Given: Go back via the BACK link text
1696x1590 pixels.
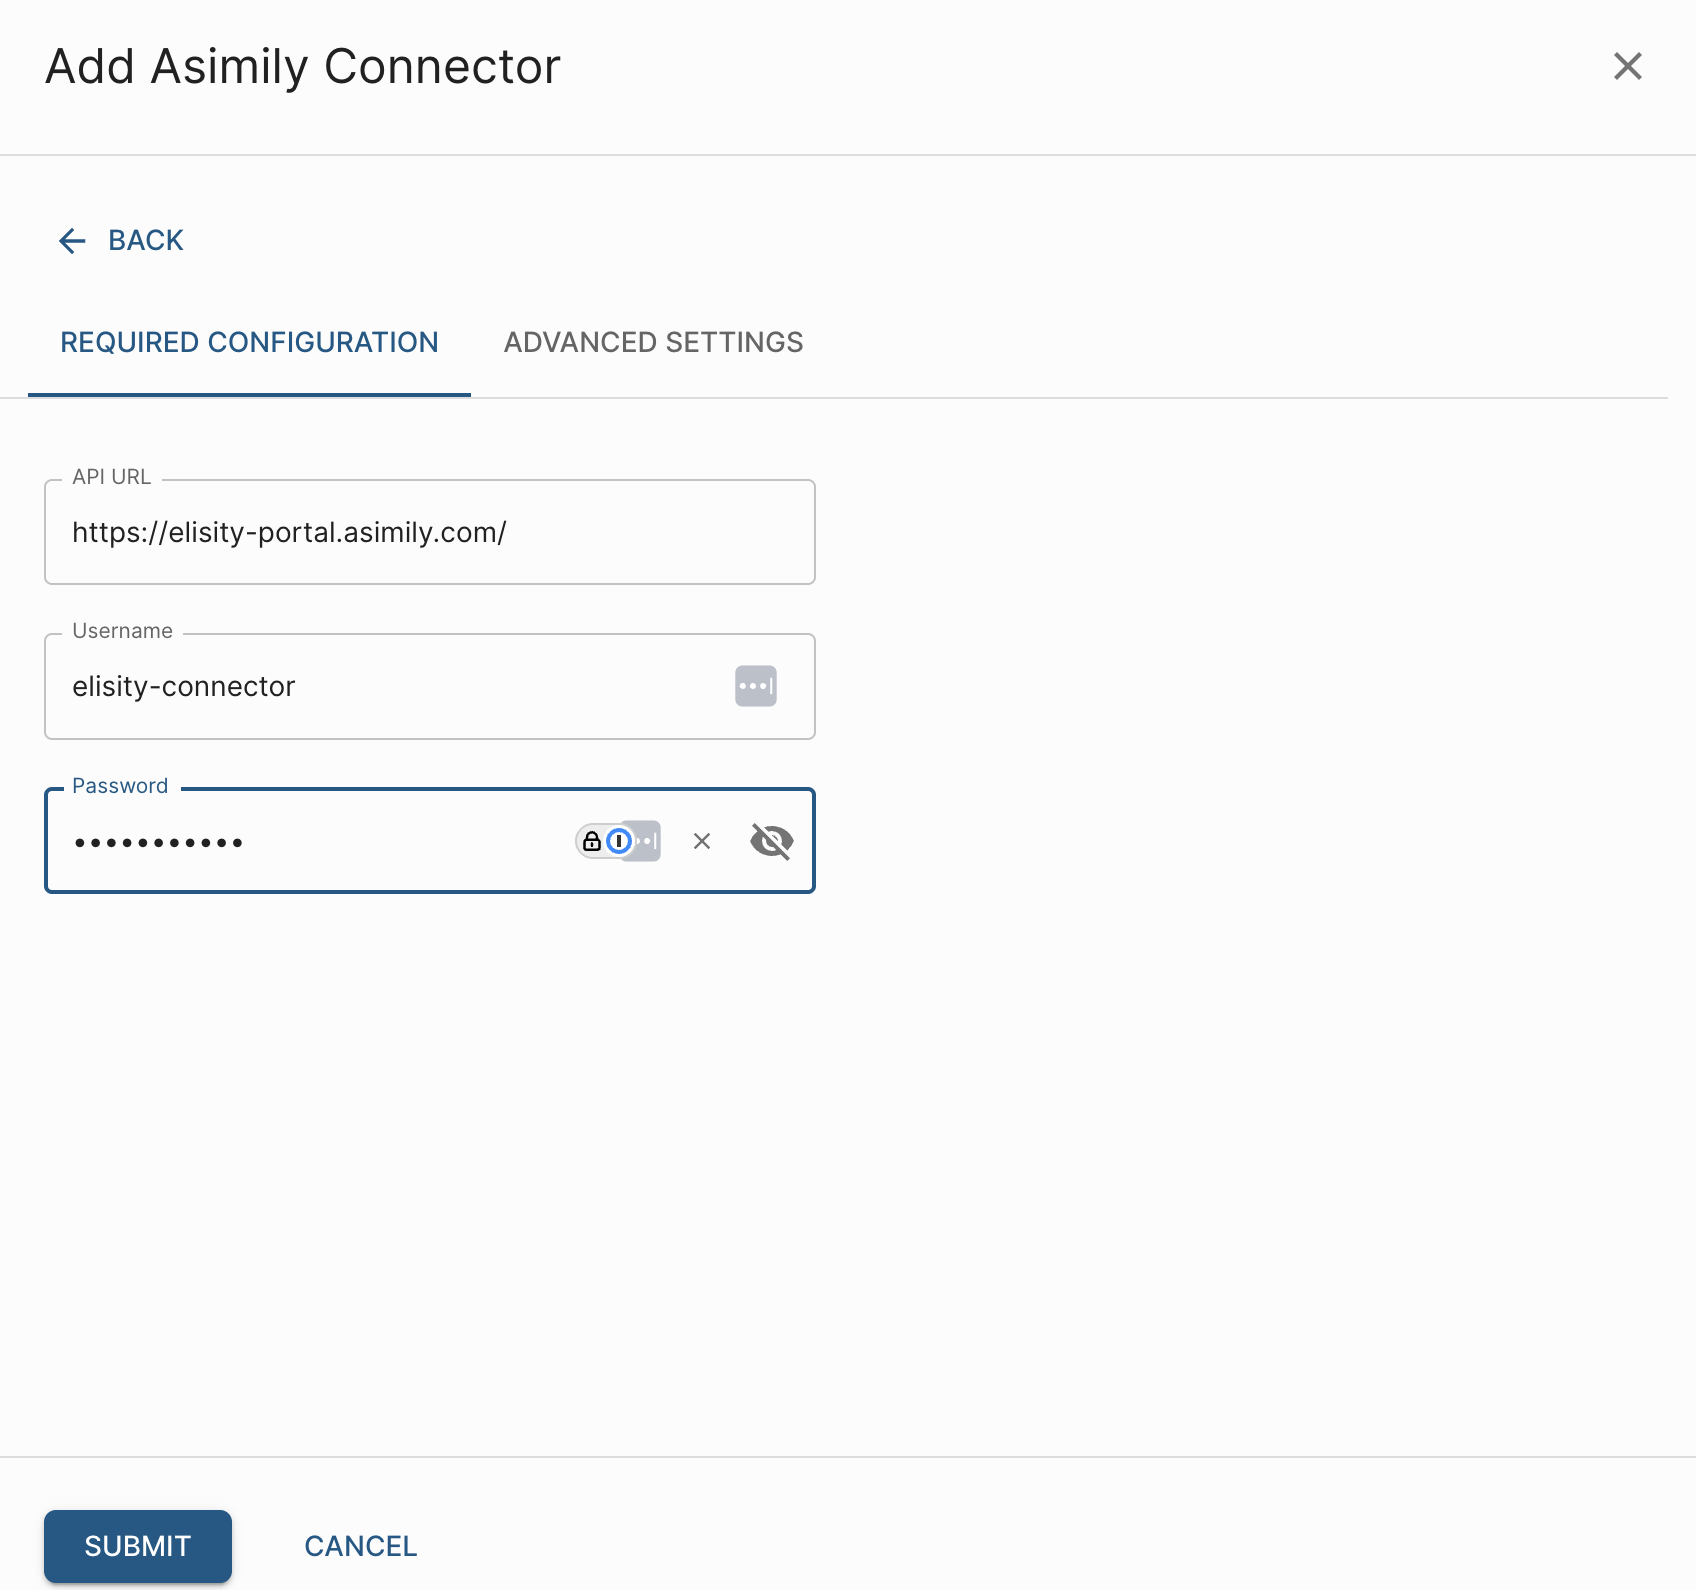Looking at the screenshot, I should pyautogui.click(x=146, y=241).
